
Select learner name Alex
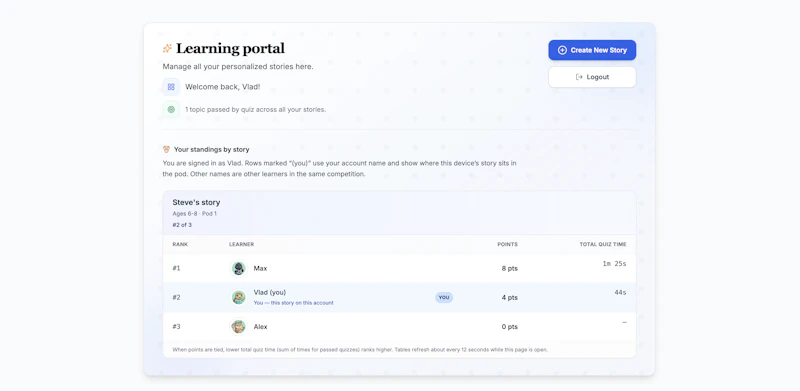point(261,326)
